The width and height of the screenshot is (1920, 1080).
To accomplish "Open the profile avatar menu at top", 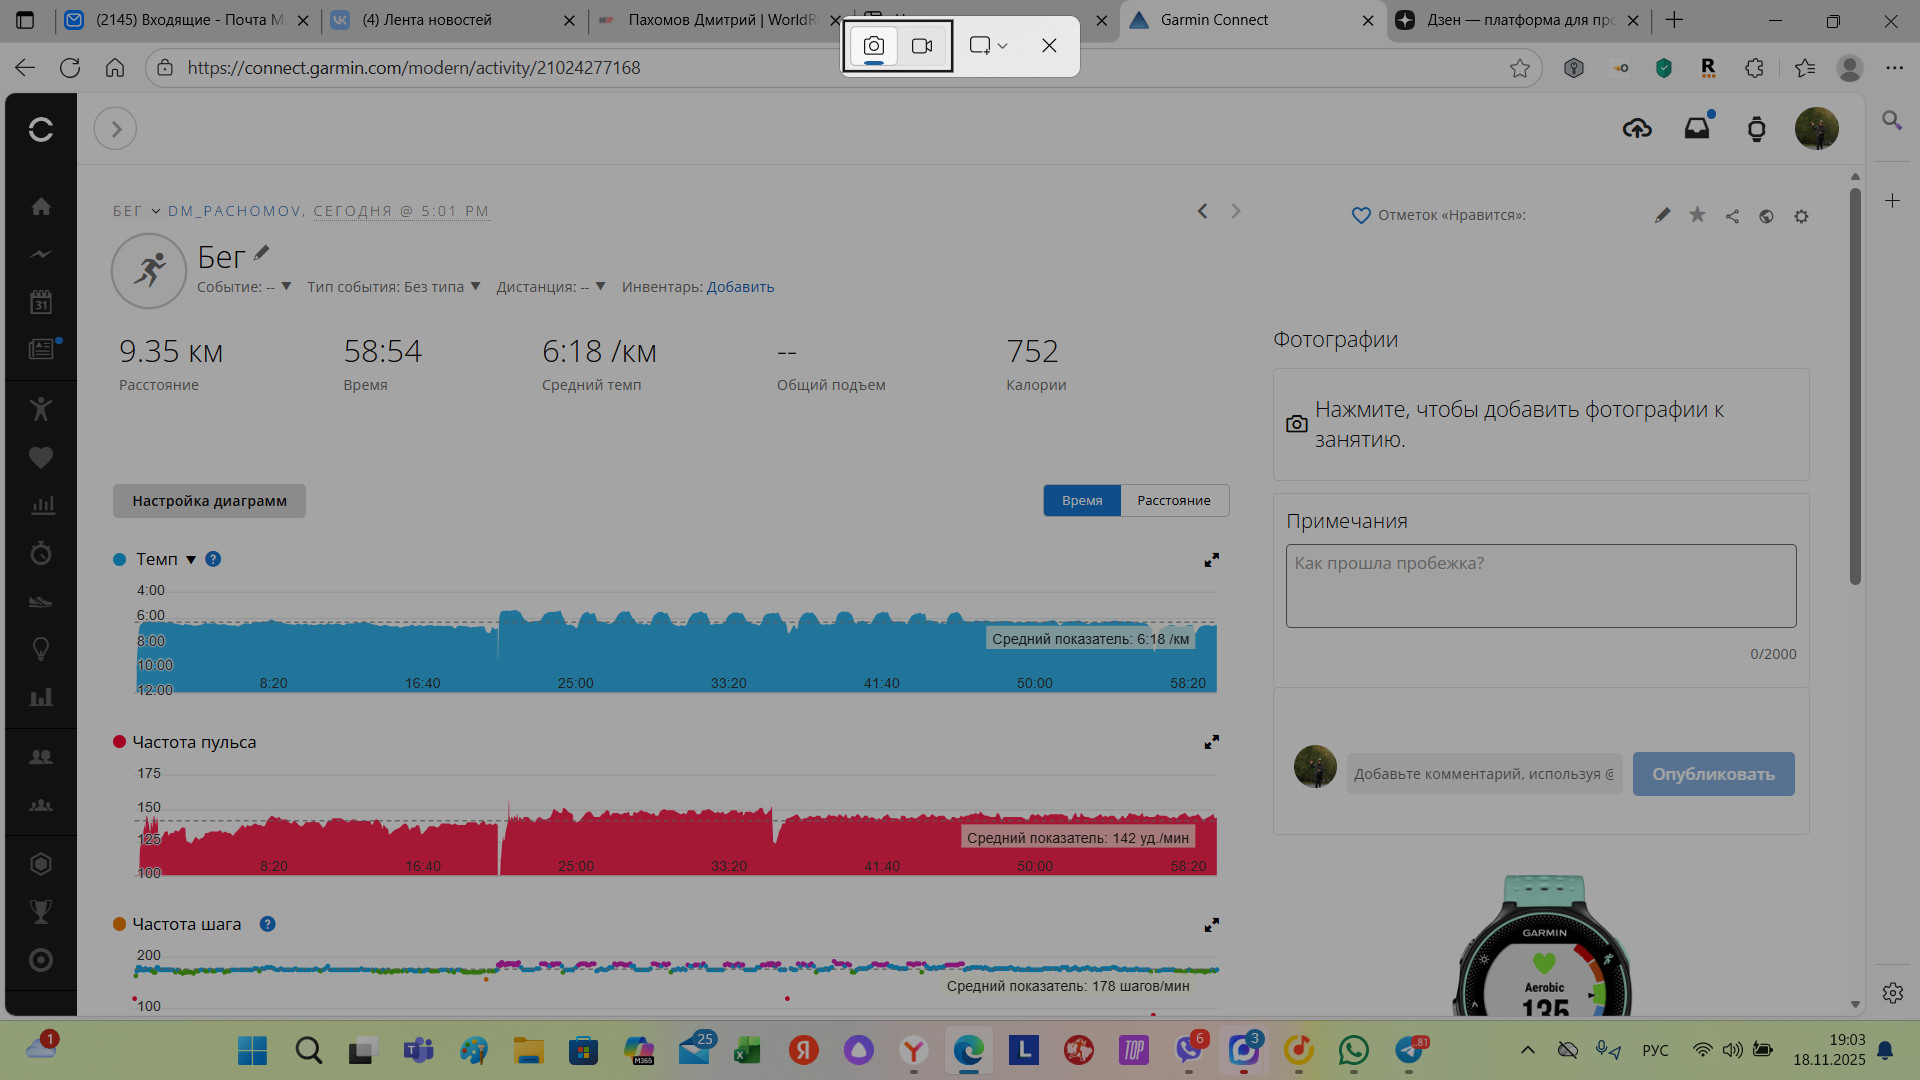I will coord(1816,128).
